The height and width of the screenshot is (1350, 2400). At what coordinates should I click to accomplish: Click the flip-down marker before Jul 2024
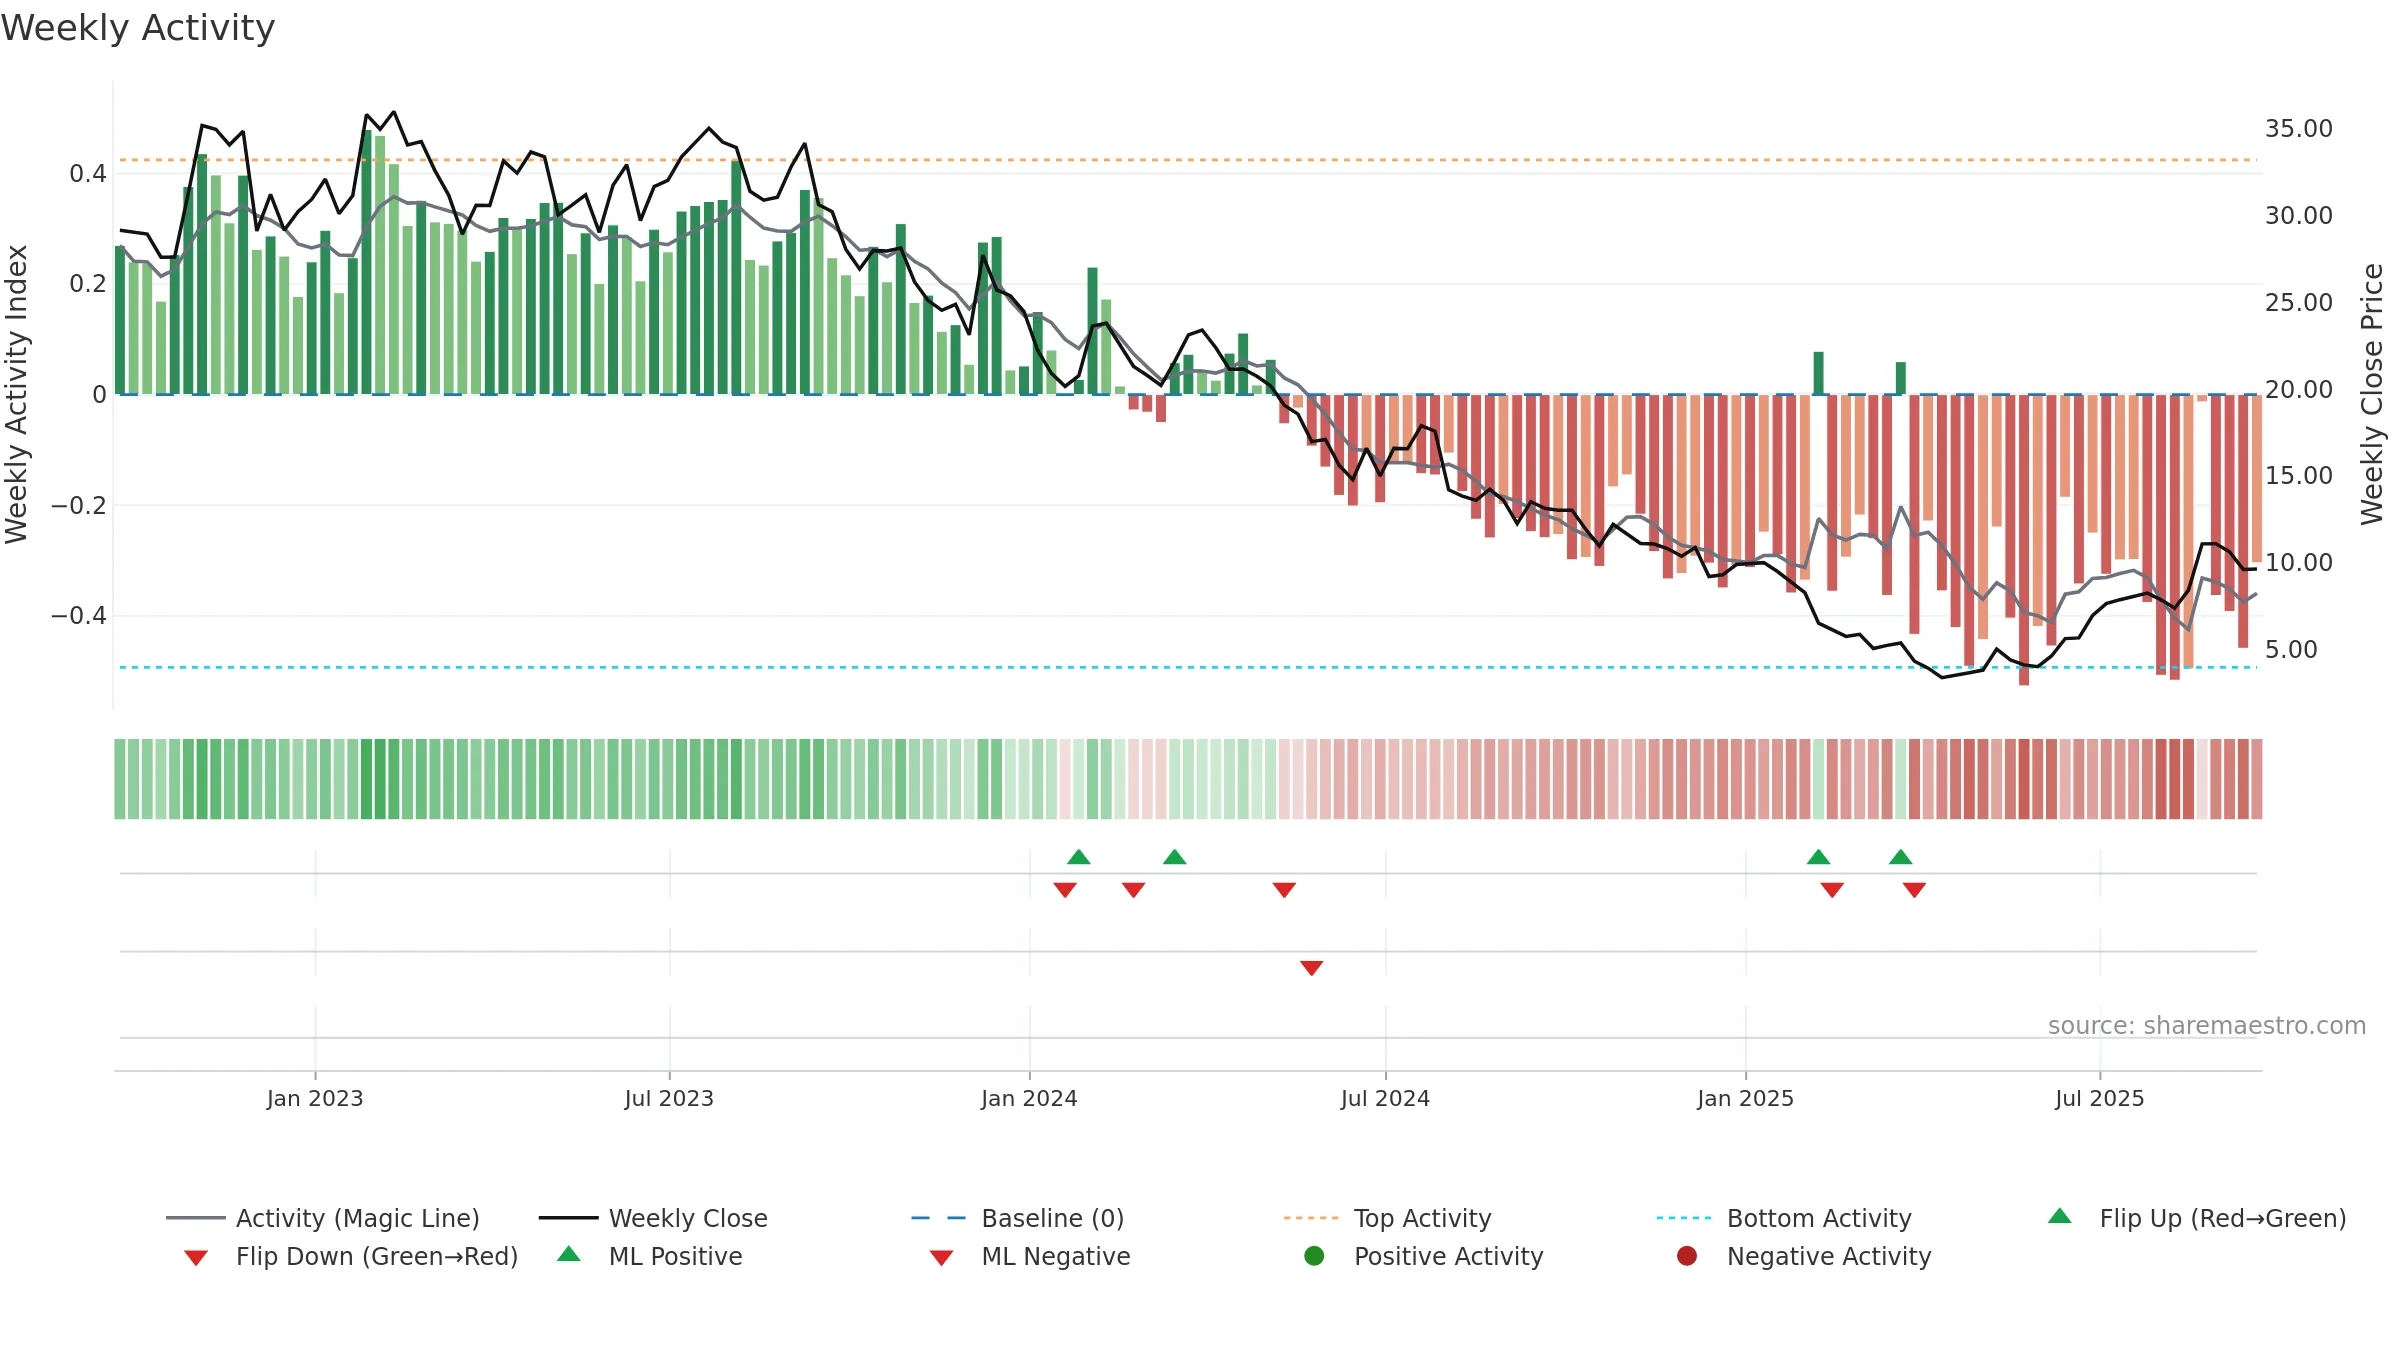(1285, 890)
